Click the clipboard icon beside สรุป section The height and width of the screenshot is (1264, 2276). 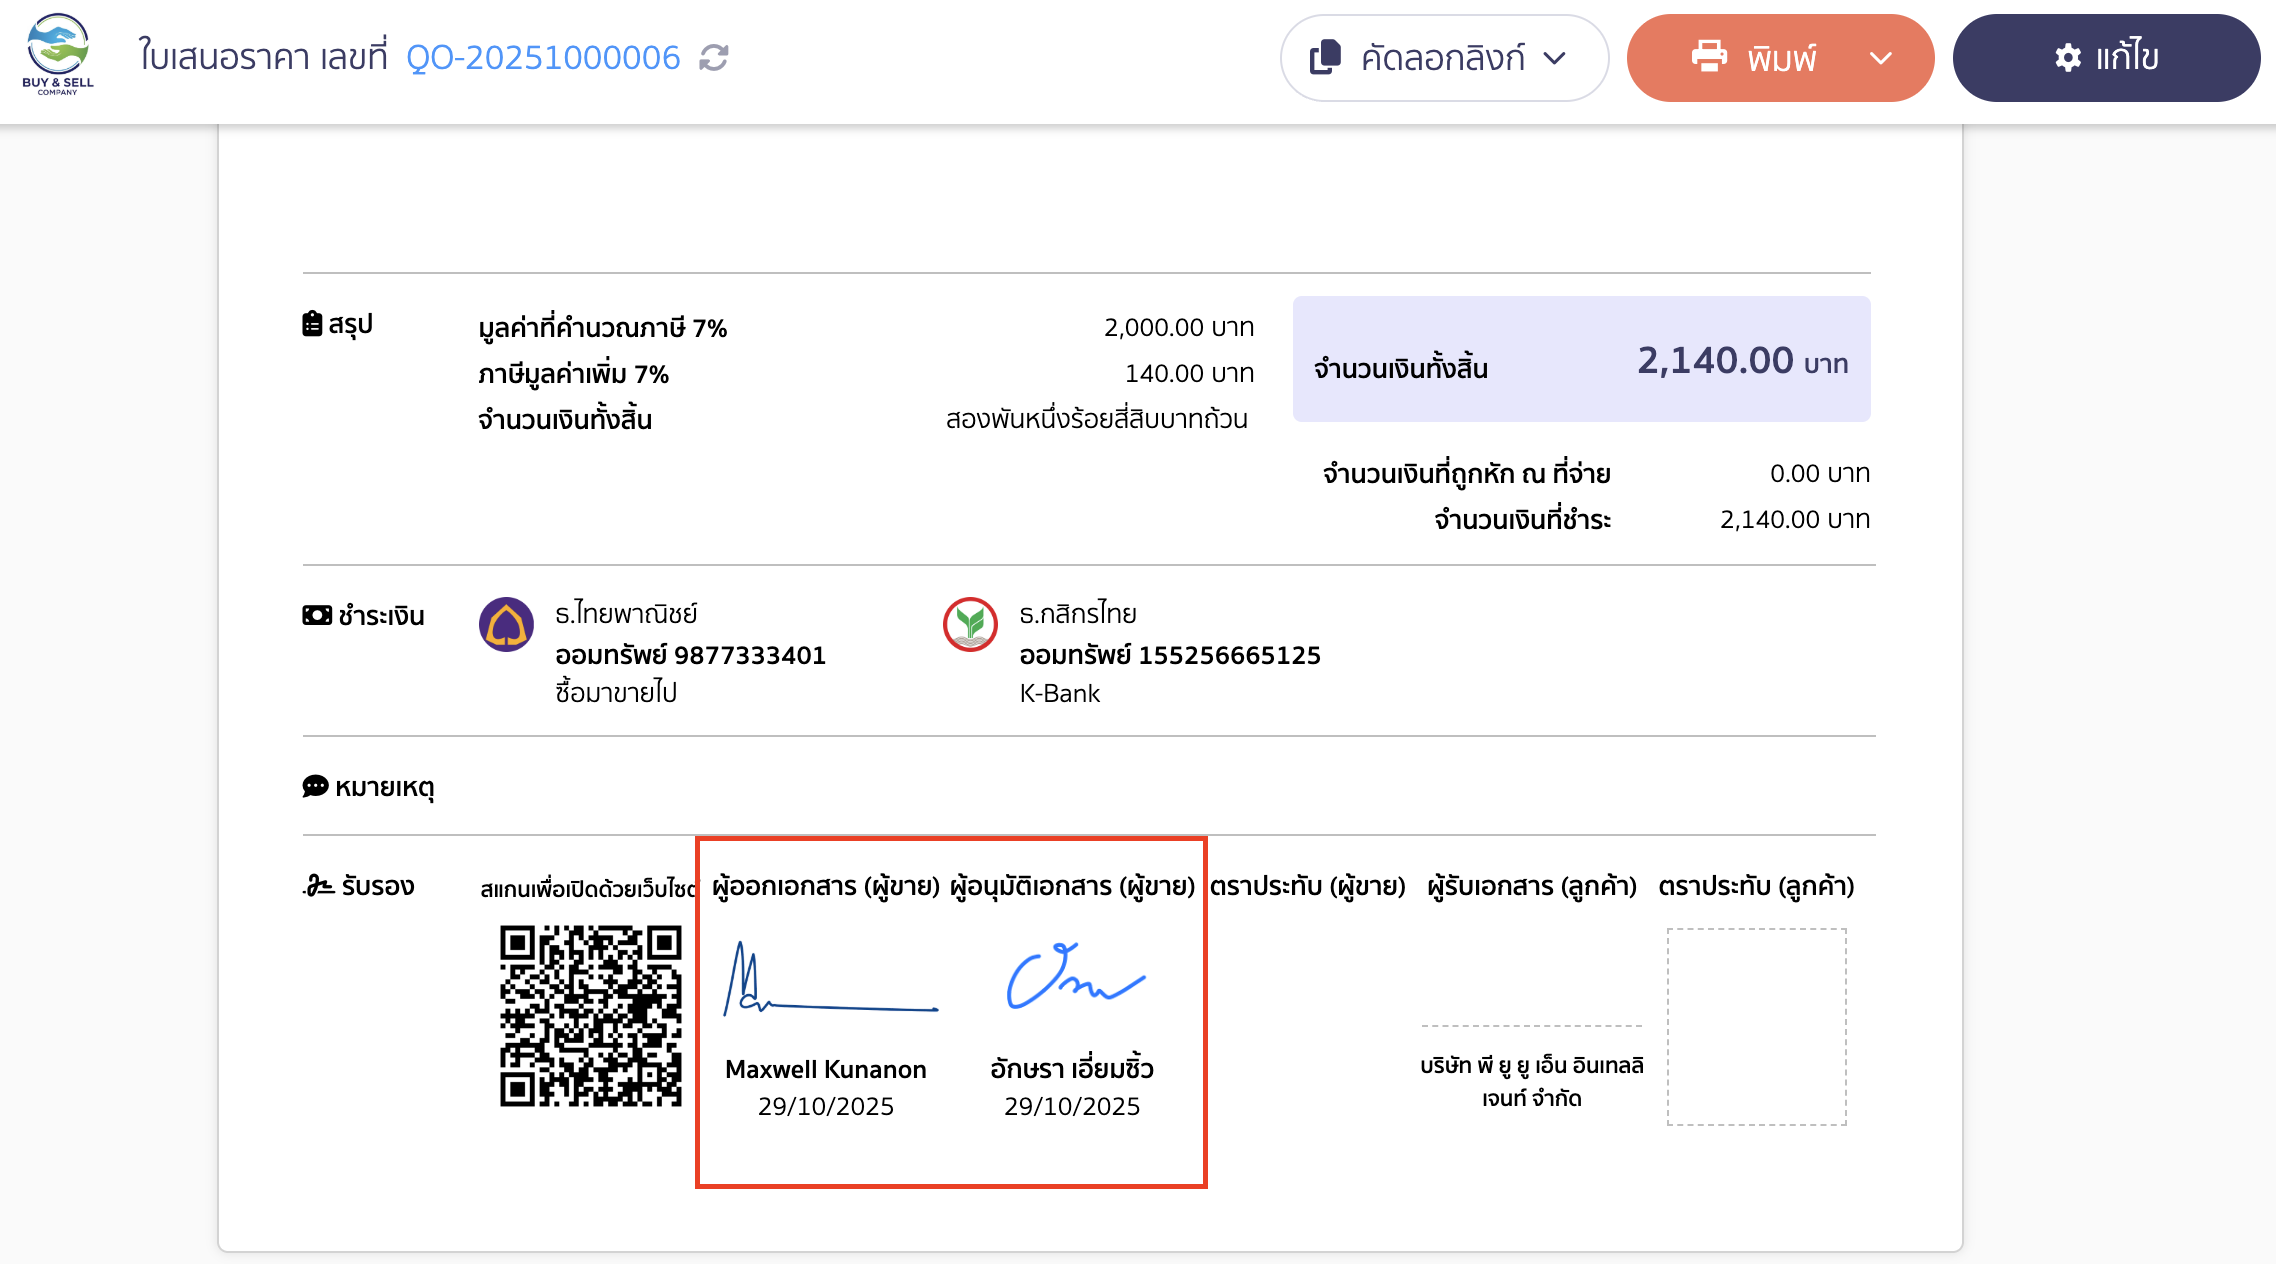(312, 322)
